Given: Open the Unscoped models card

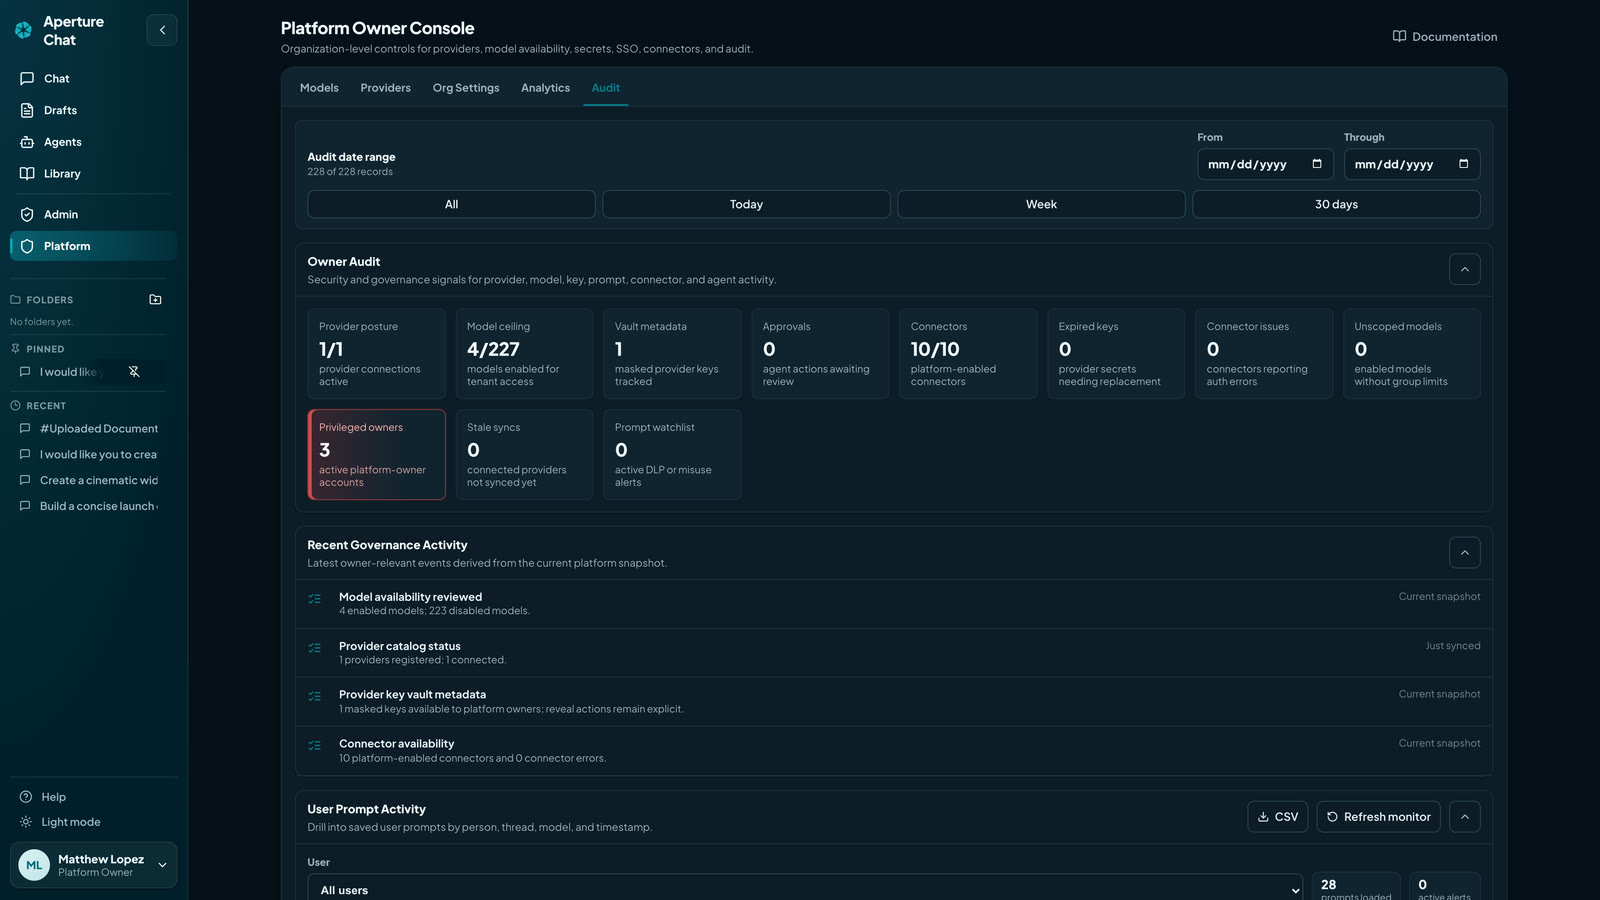Looking at the screenshot, I should click(1412, 354).
